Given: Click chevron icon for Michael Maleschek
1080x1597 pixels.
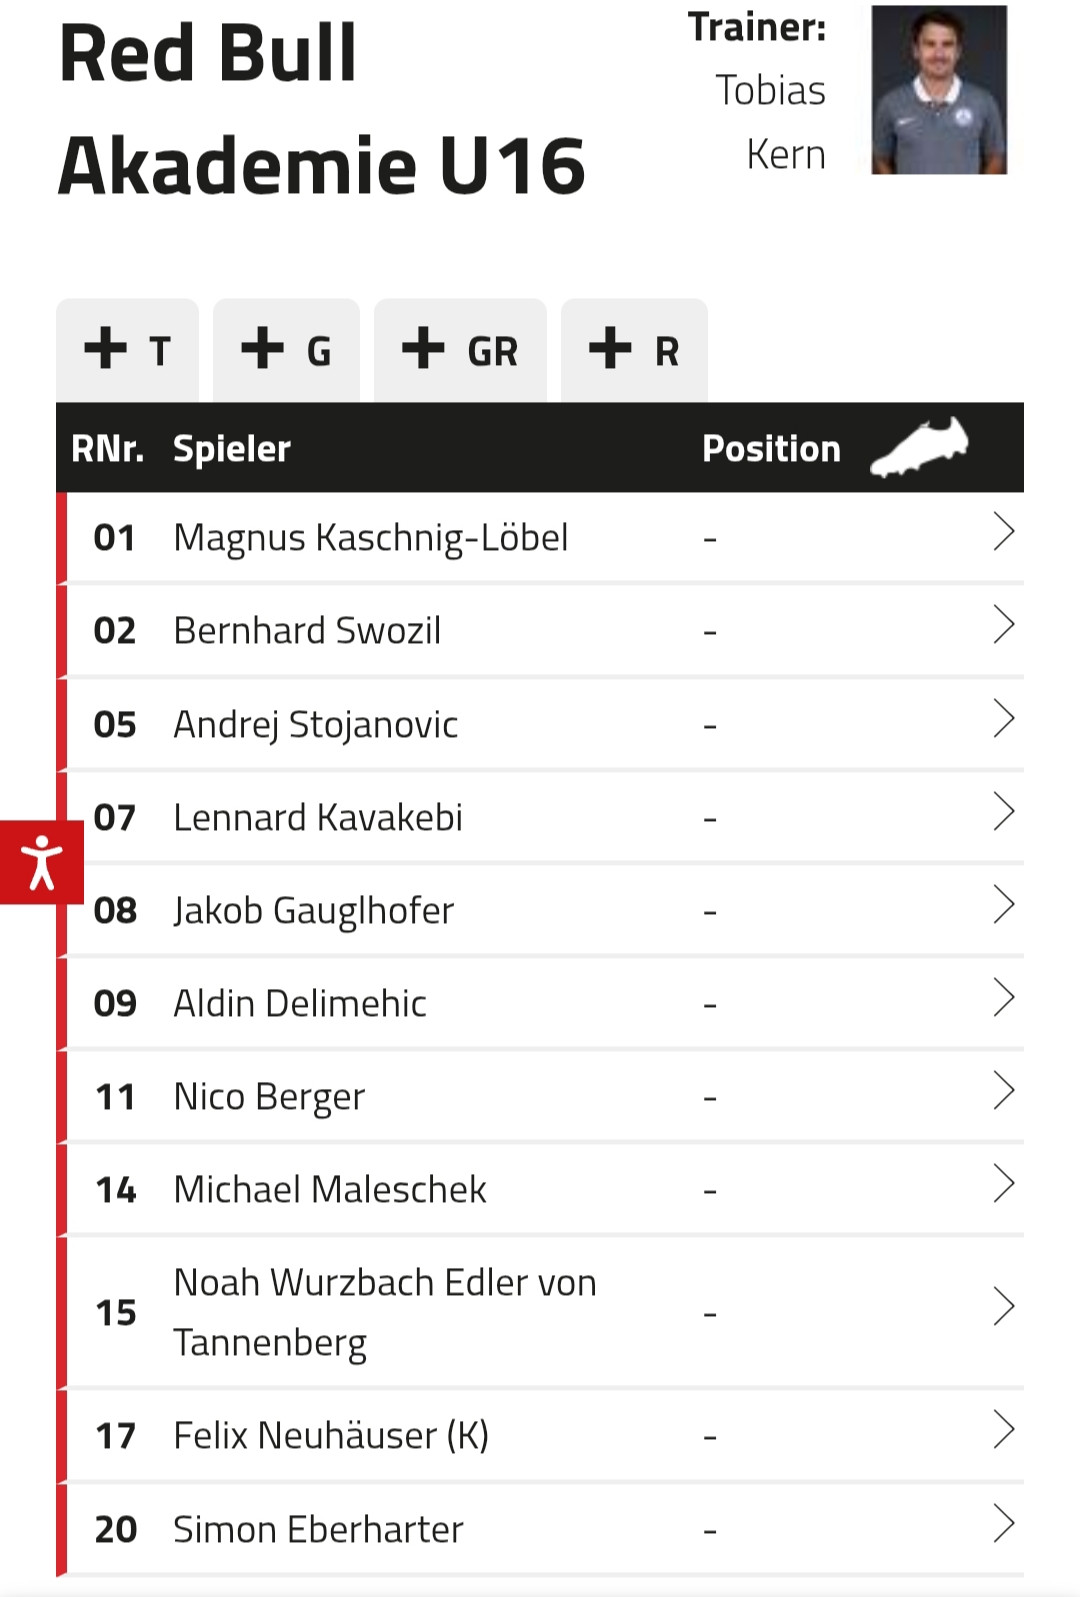Looking at the screenshot, I should pos(1003,1183).
